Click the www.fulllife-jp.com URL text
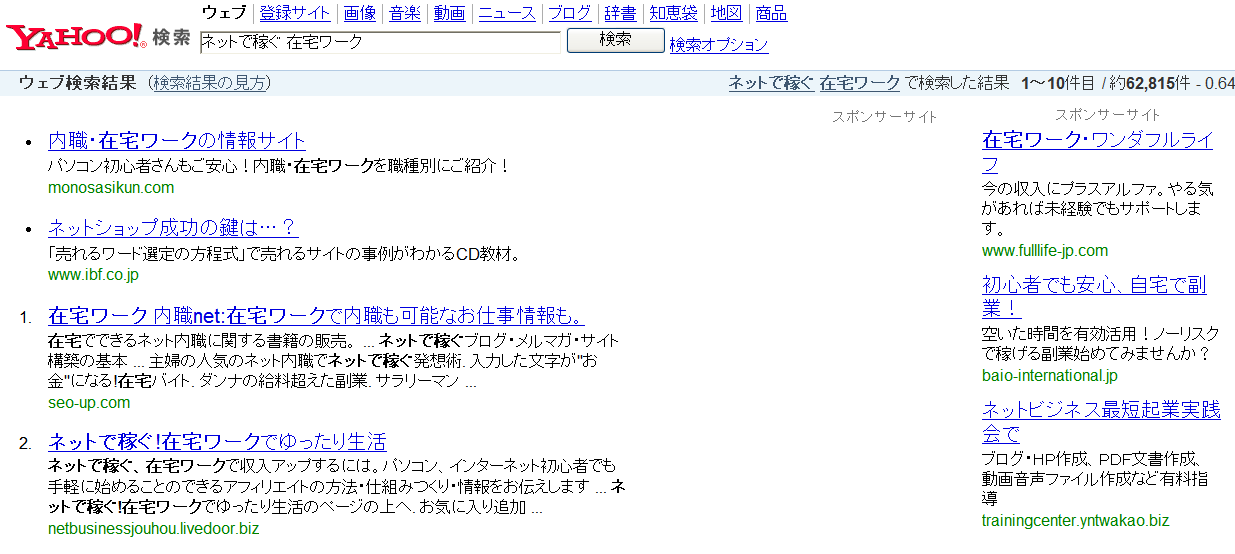The width and height of the screenshot is (1235, 554). (x=1045, y=251)
